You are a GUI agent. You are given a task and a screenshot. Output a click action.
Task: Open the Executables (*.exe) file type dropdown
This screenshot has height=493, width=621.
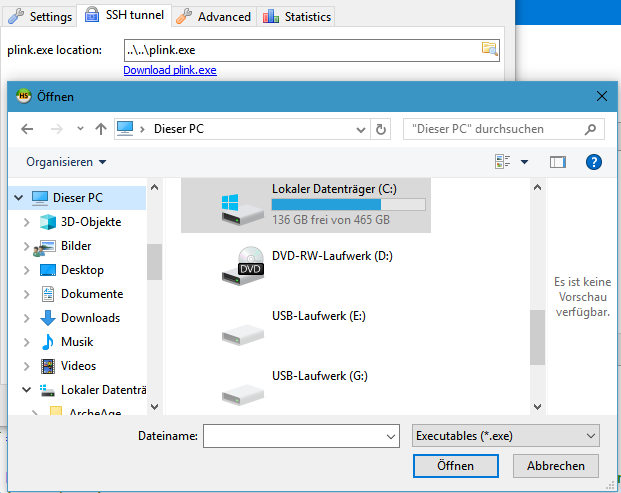tap(505, 436)
